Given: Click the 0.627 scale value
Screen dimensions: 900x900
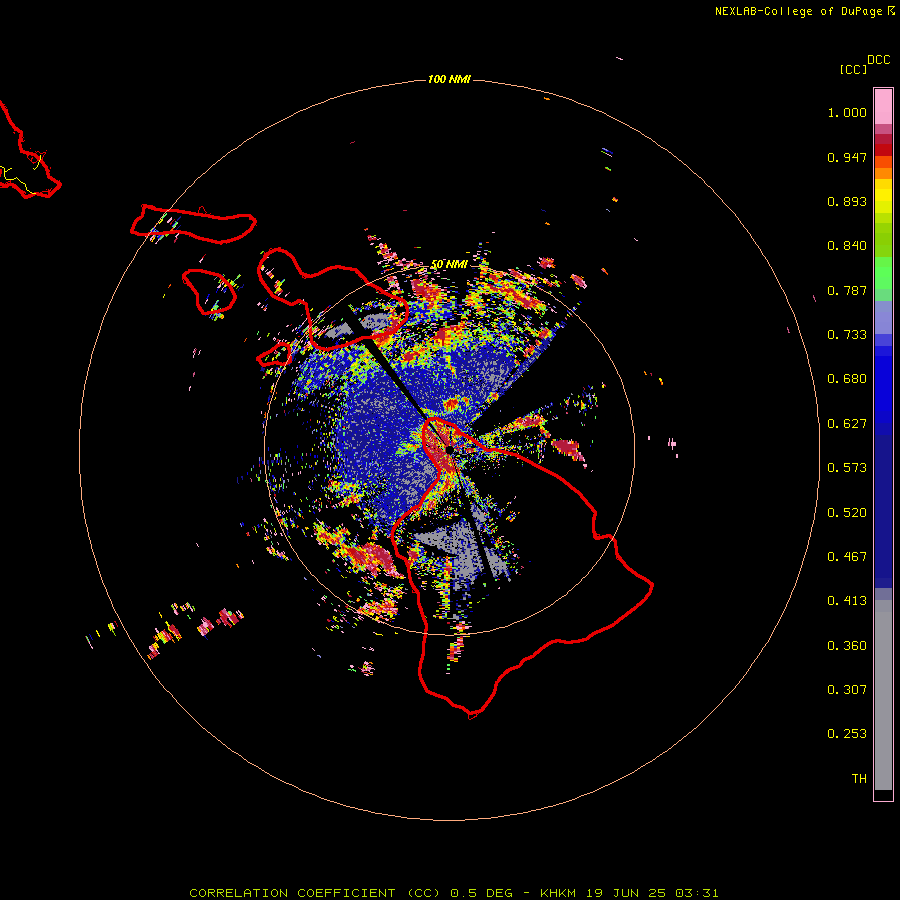Looking at the screenshot, I should pos(847,424).
